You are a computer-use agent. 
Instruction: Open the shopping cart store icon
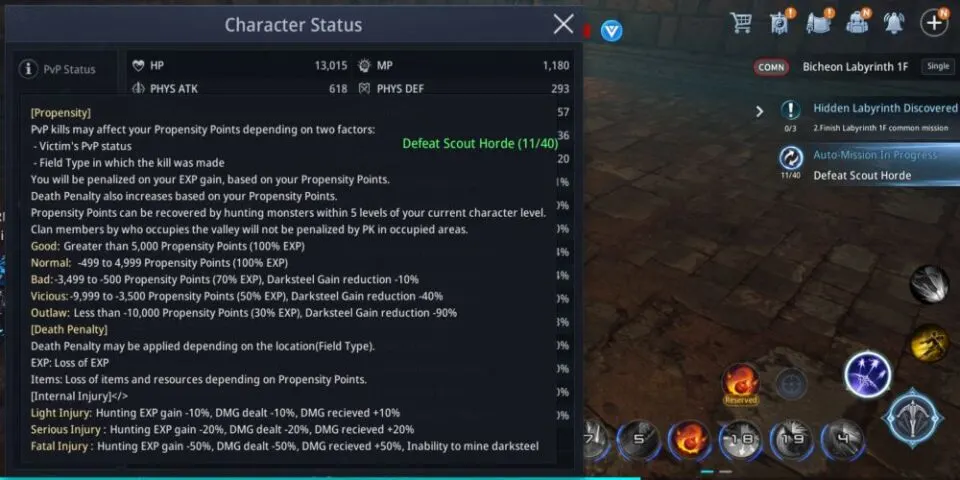[x=741, y=24]
